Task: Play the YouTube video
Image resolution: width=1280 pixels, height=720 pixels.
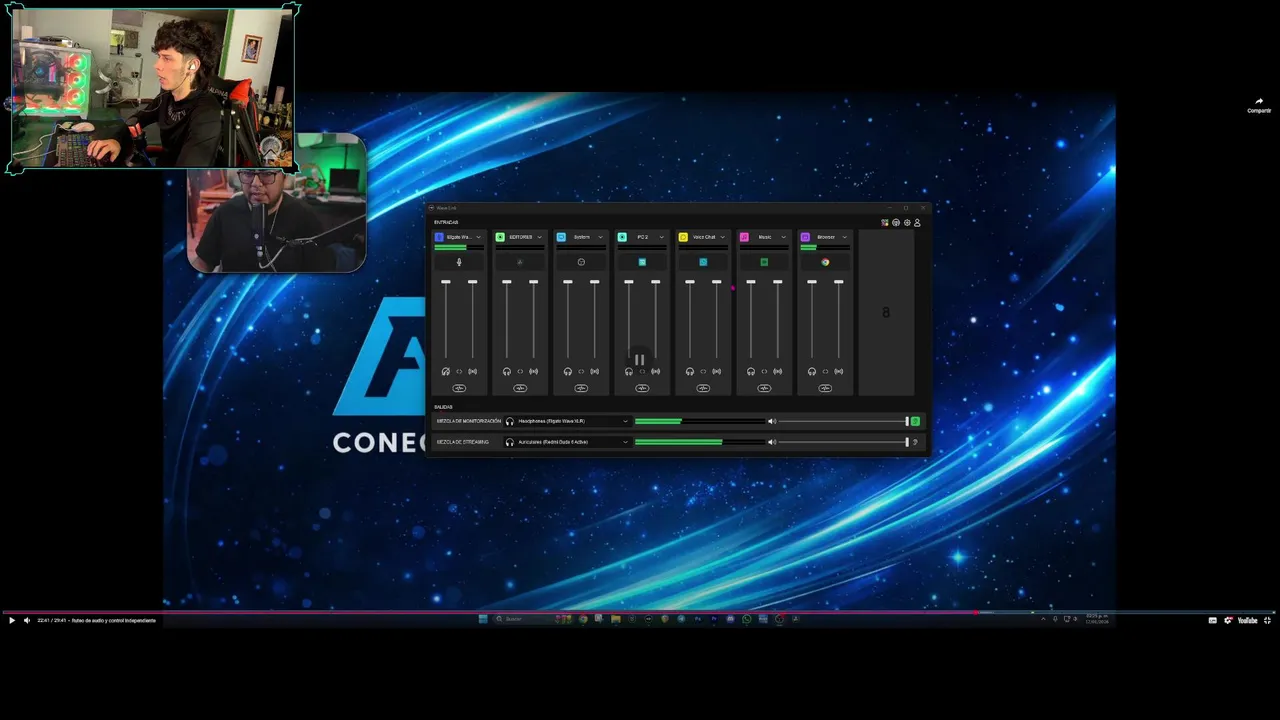Action: pos(12,620)
